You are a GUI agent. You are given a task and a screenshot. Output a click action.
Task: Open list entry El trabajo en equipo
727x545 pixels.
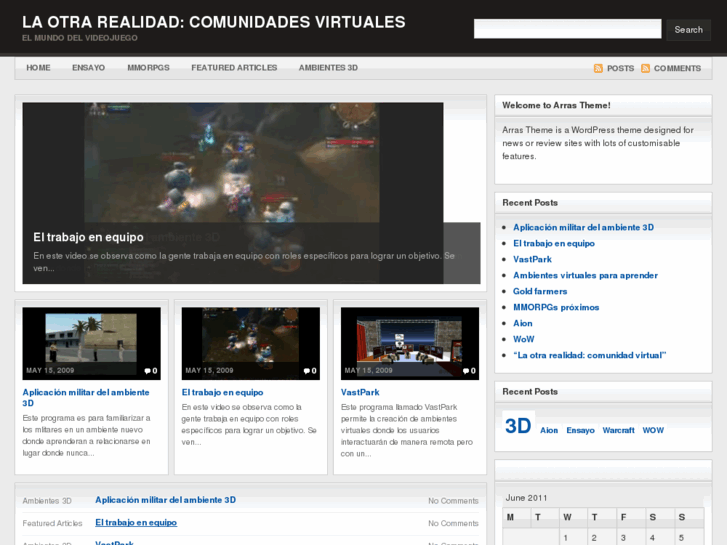[136, 522]
